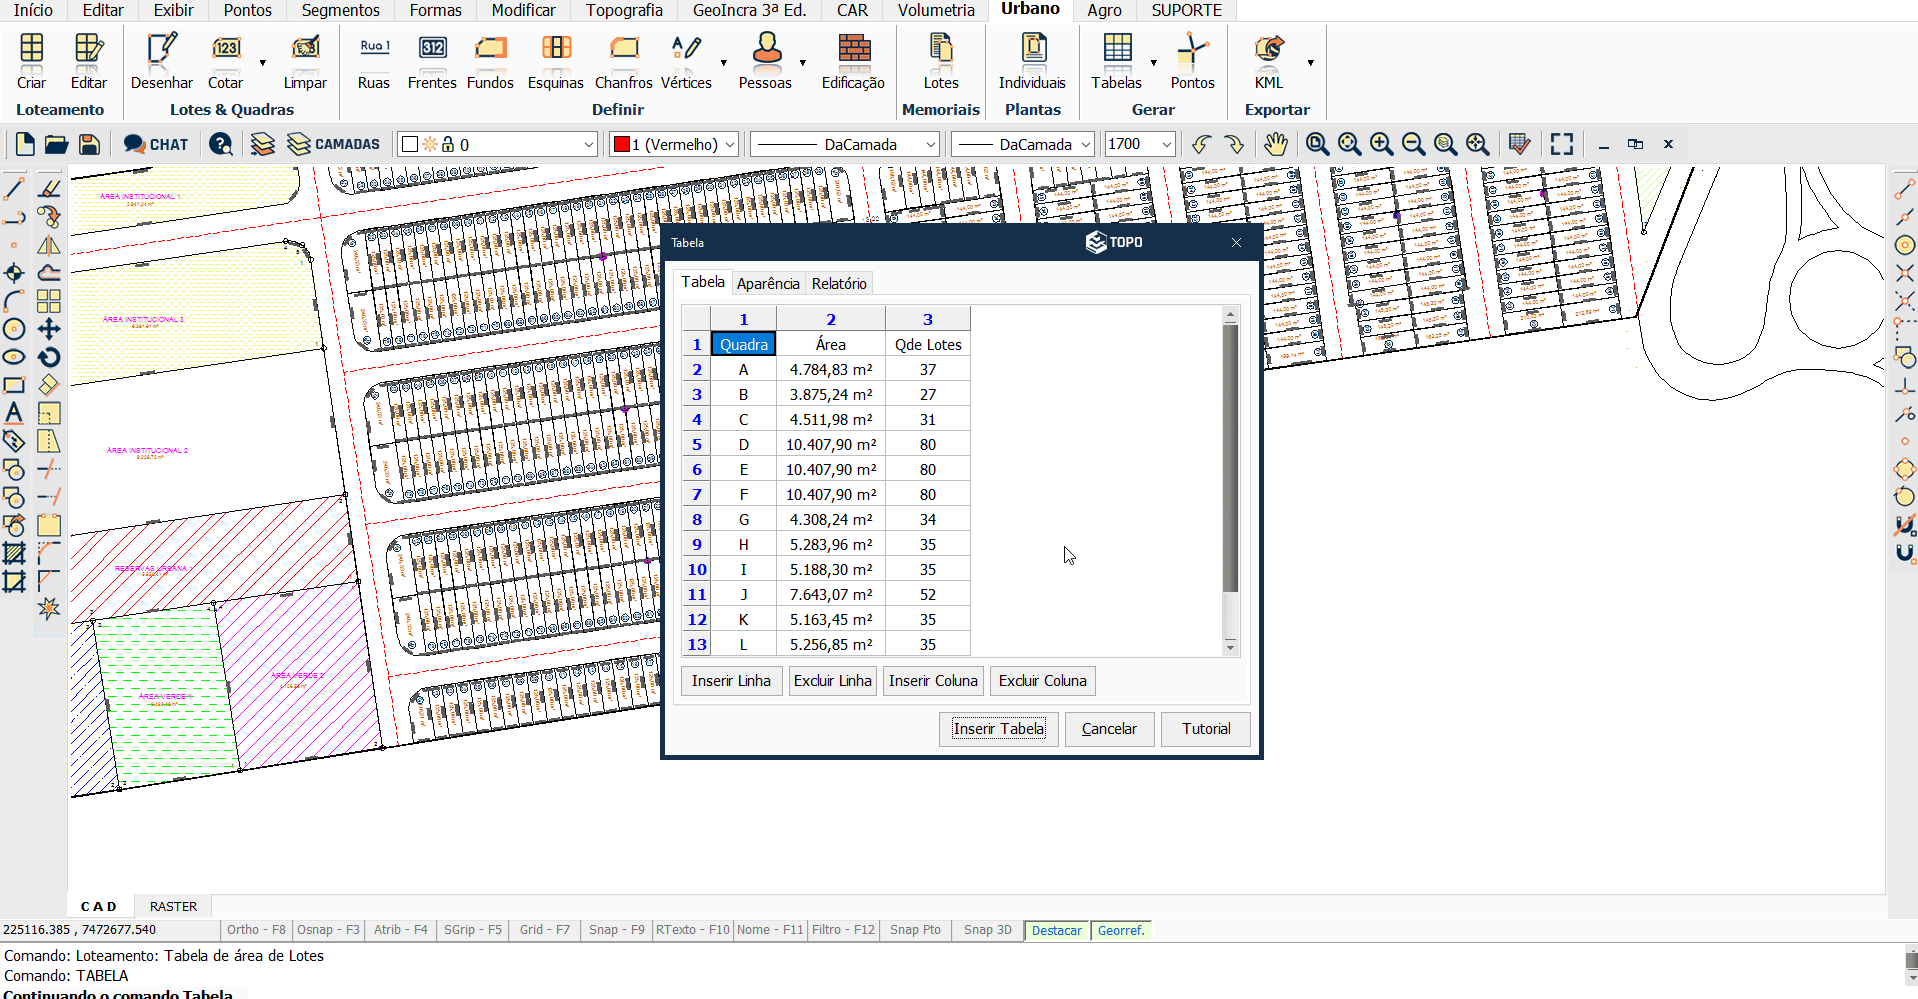Click the Ruas icon in ribbon

(374, 60)
